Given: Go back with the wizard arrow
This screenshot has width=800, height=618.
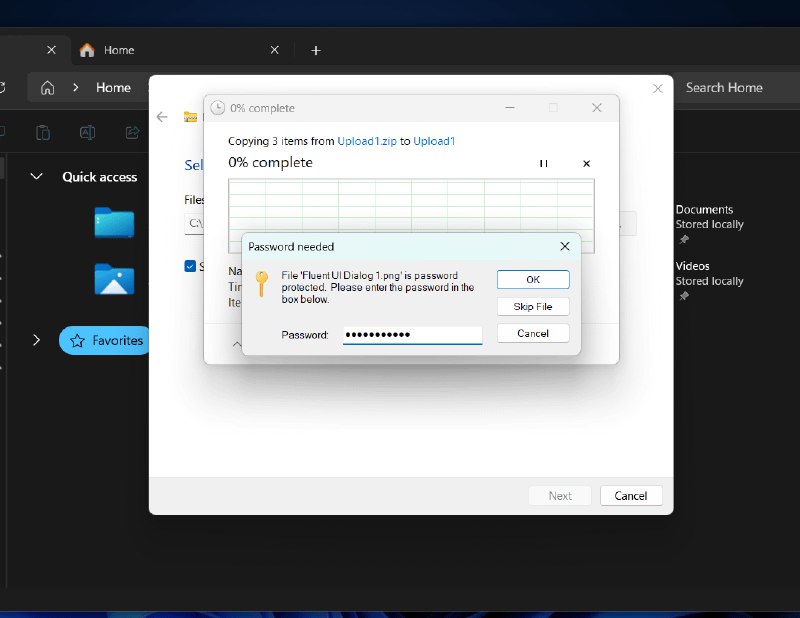Looking at the screenshot, I should tap(162, 117).
